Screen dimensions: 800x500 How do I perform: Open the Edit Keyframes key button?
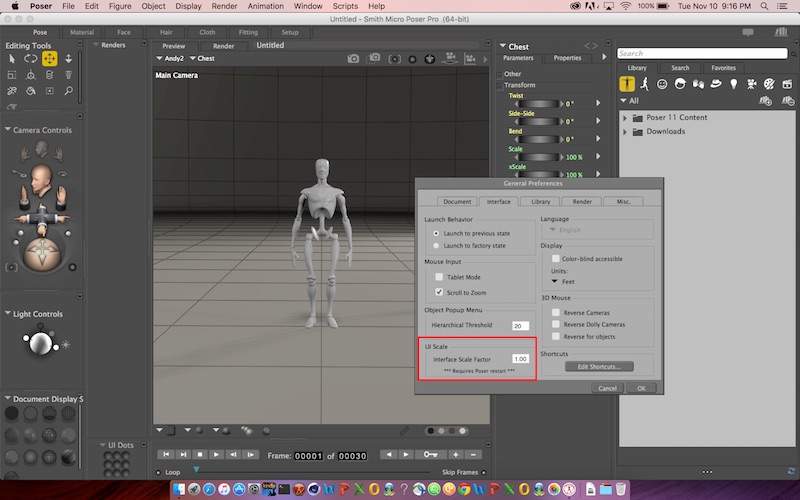point(430,455)
